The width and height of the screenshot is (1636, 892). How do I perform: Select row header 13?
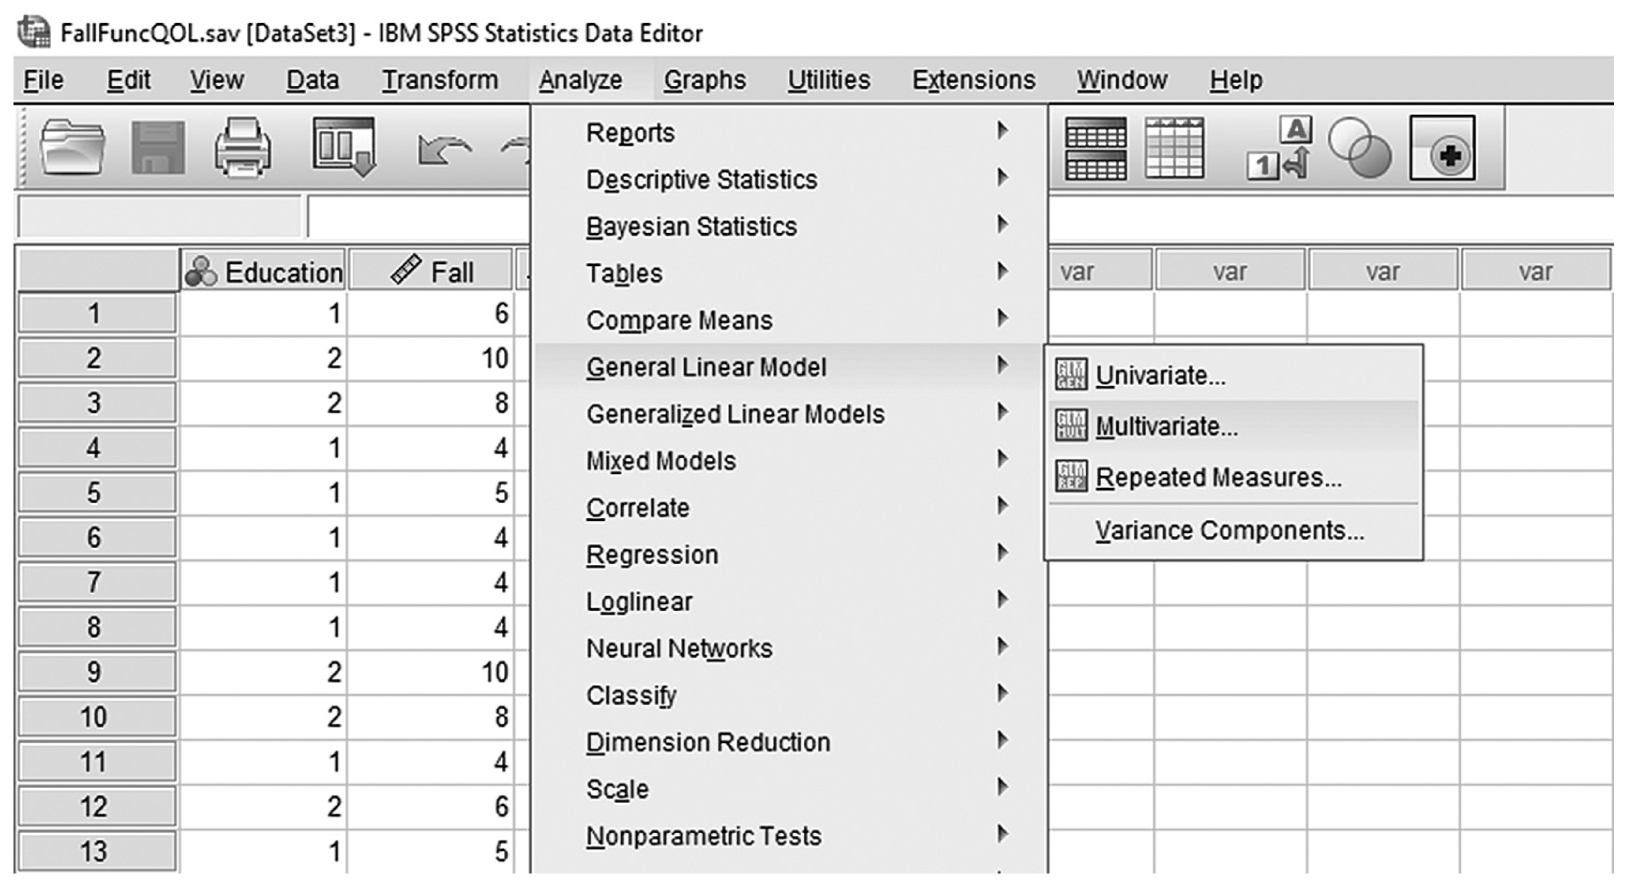(x=96, y=851)
